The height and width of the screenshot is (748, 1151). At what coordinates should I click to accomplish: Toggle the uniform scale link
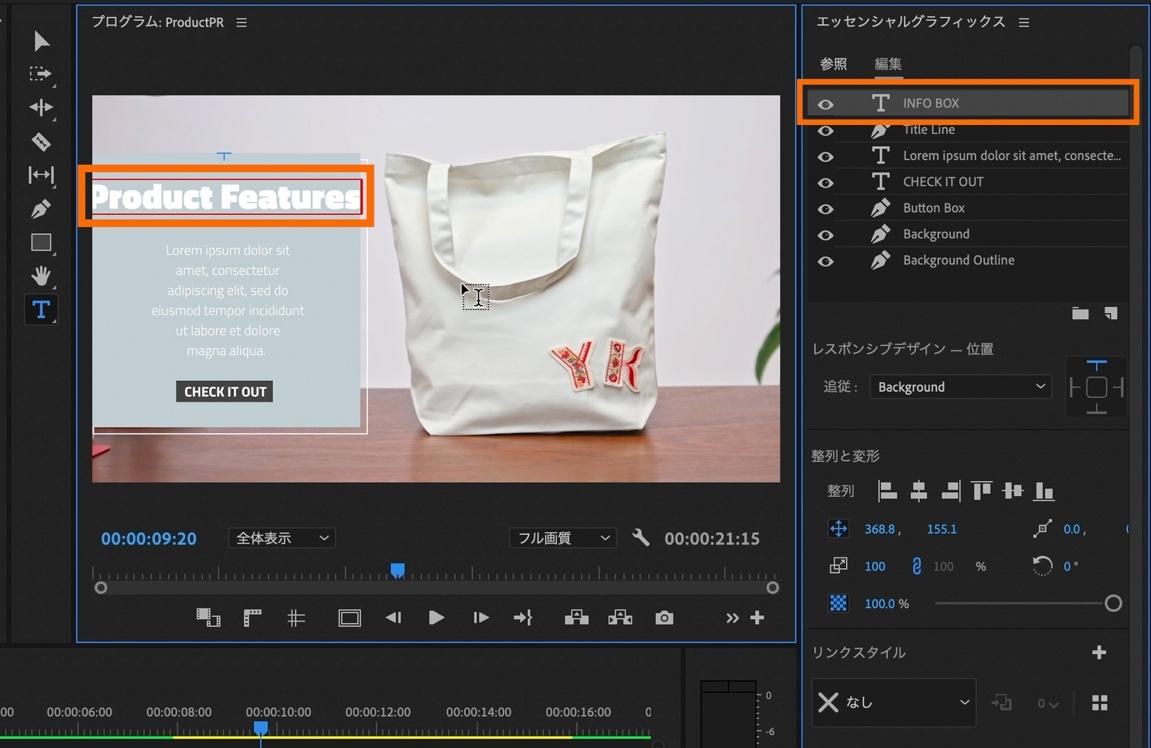pyautogui.click(x=916, y=566)
